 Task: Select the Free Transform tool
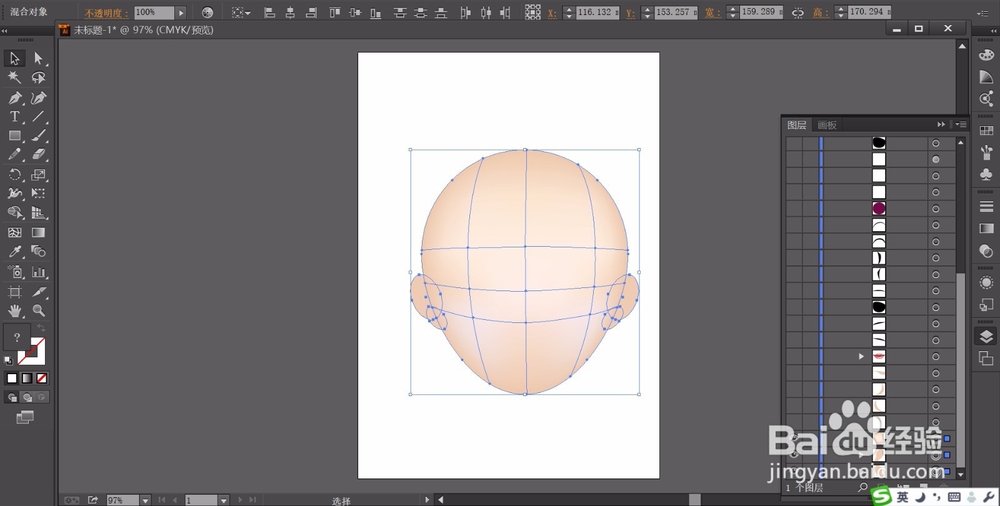point(38,193)
